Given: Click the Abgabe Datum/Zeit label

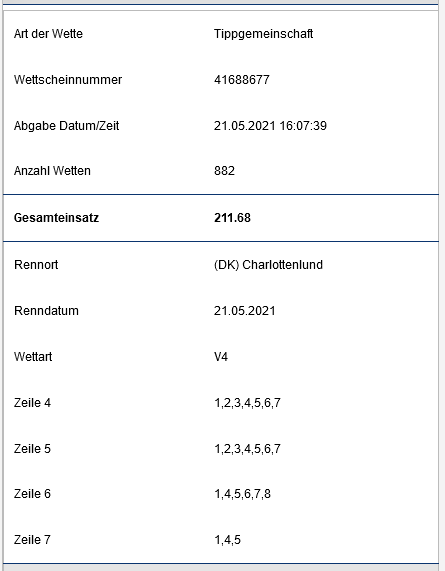Looking at the screenshot, I should (67, 126).
